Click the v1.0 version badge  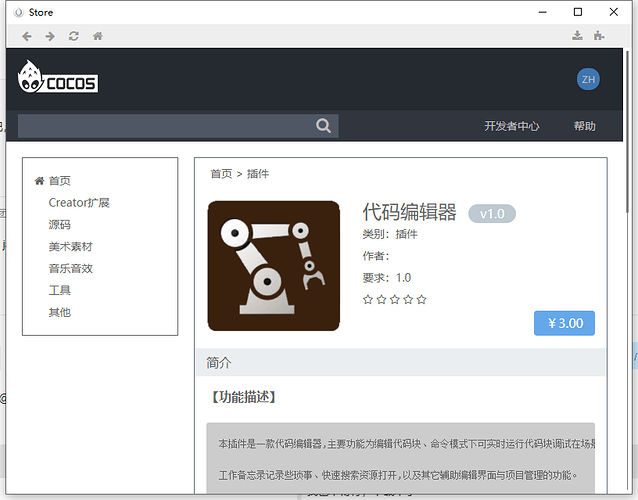click(492, 214)
